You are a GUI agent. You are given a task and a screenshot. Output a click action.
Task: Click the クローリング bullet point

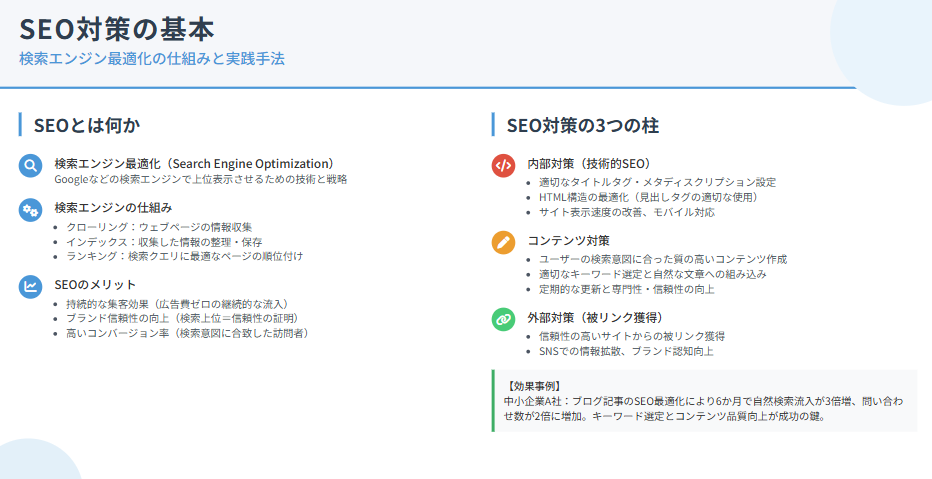[159, 227]
